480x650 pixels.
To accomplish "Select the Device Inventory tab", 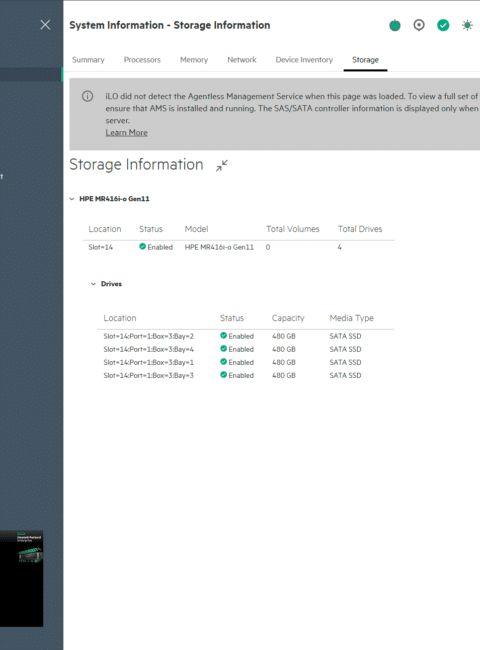I will [x=304, y=60].
